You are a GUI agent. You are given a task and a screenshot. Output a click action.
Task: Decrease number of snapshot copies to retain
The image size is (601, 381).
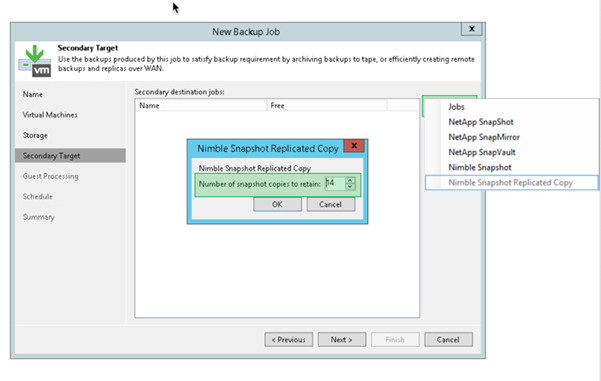(x=350, y=186)
